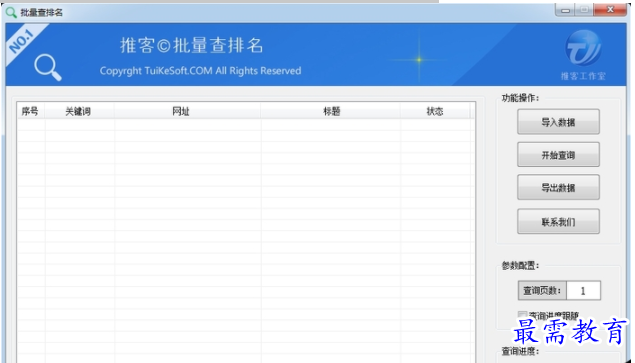
Task: Click the 推客©批量查排名 banner title
Action: tap(192, 45)
